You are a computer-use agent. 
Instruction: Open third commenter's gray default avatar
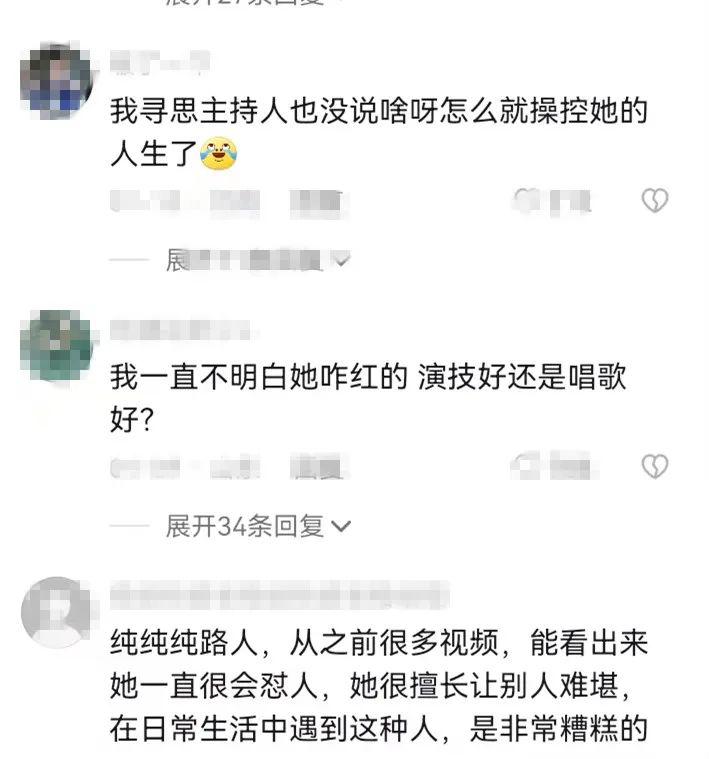pos(56,612)
